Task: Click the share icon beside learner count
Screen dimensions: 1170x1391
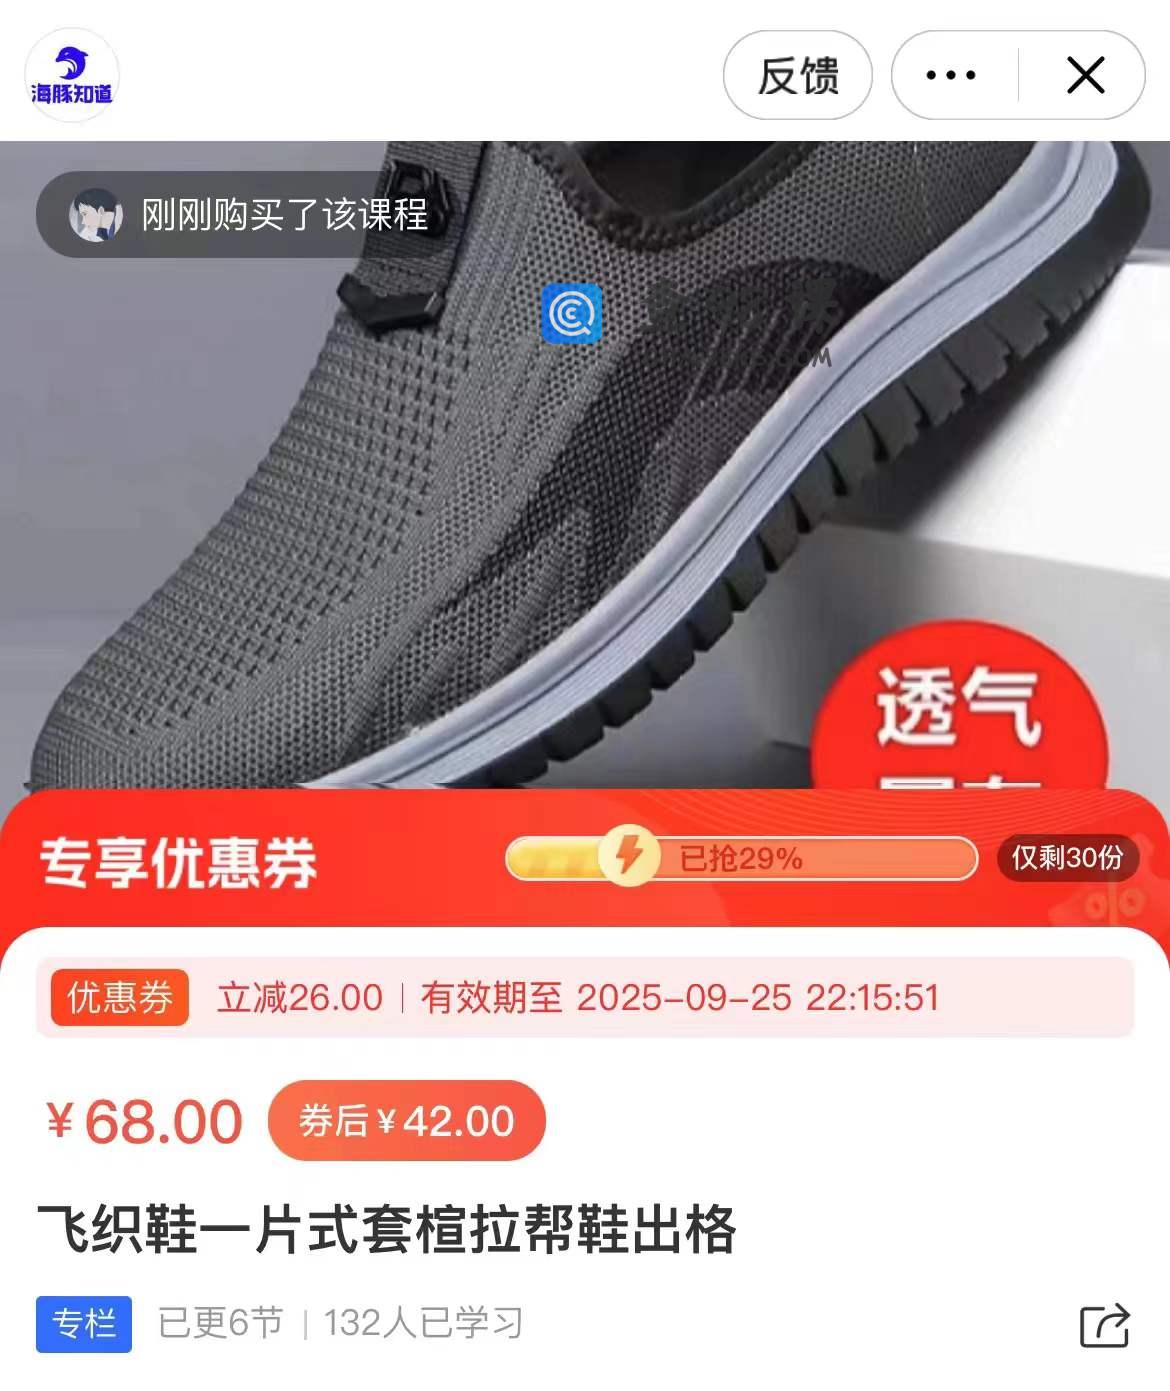Action: [x=1105, y=1325]
